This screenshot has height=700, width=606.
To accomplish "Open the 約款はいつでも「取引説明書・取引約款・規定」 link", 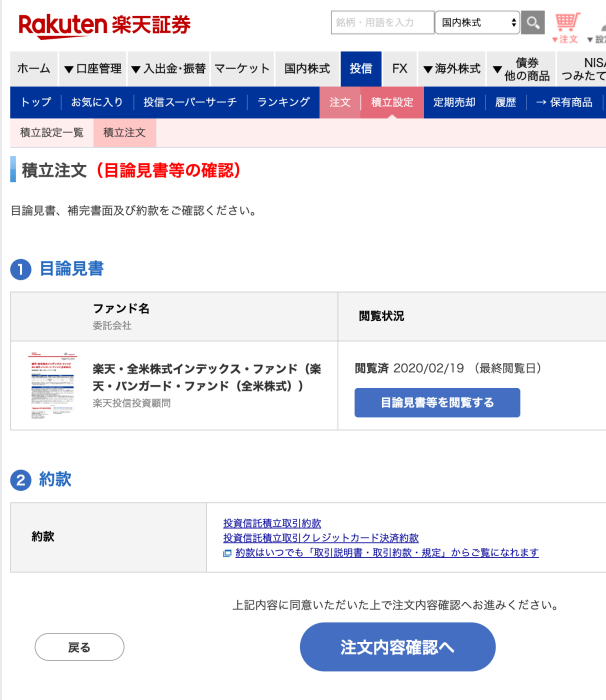I will pyautogui.click(x=387, y=553).
